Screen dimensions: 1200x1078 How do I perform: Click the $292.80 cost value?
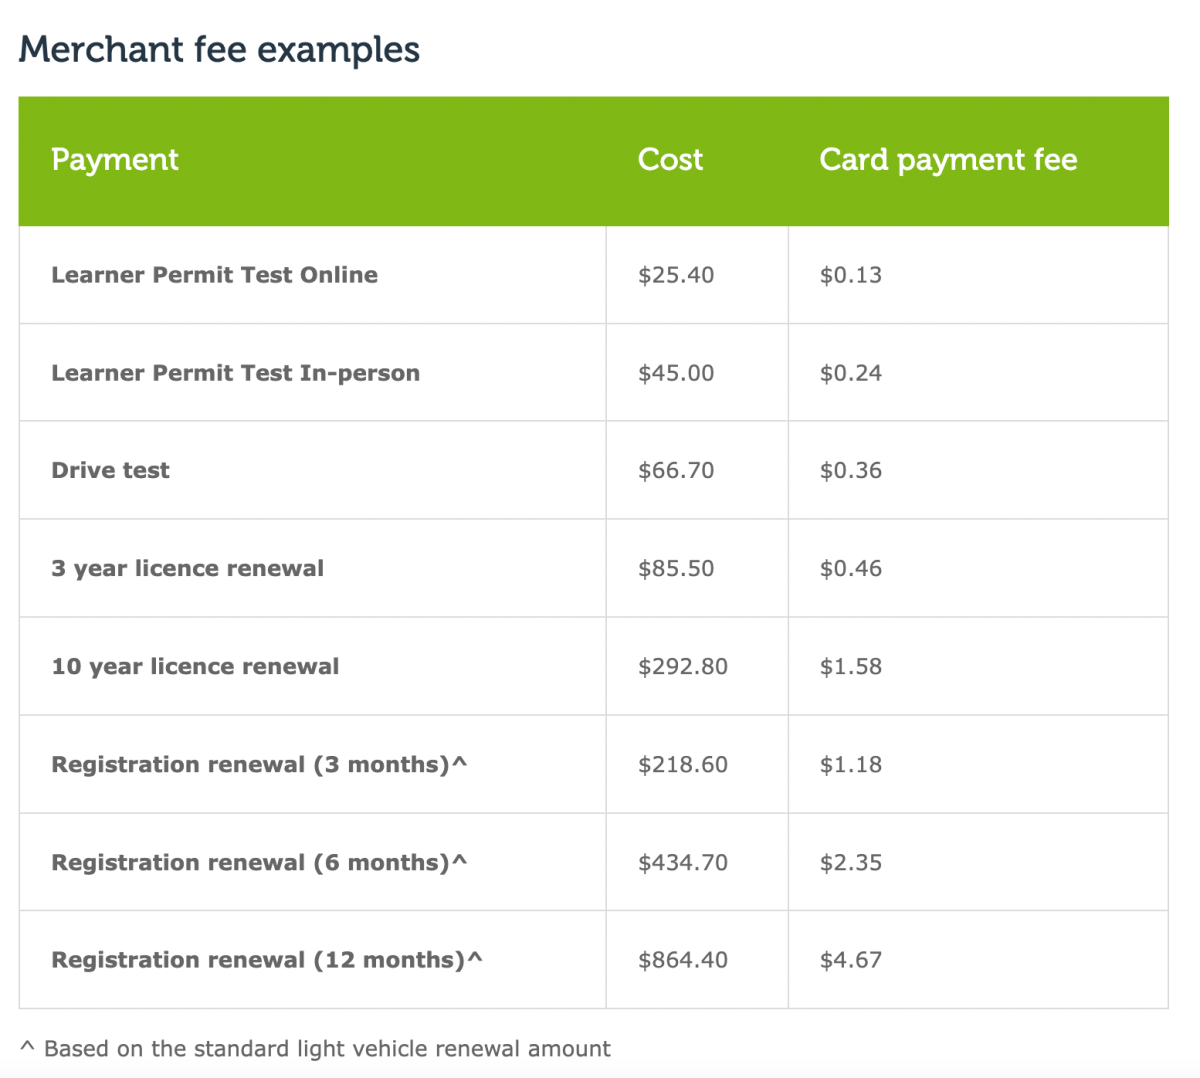[683, 666]
